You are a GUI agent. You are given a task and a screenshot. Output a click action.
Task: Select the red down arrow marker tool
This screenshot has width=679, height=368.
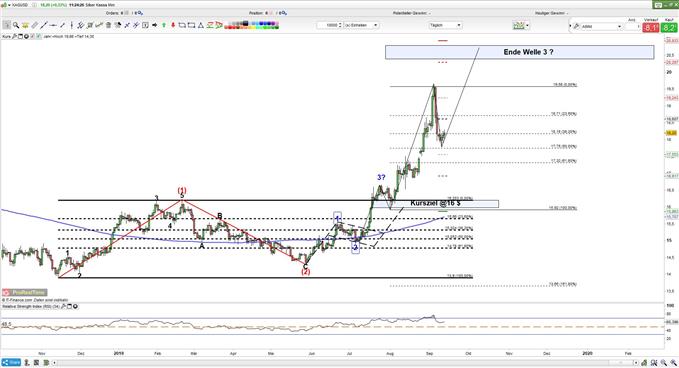tap(173, 25)
